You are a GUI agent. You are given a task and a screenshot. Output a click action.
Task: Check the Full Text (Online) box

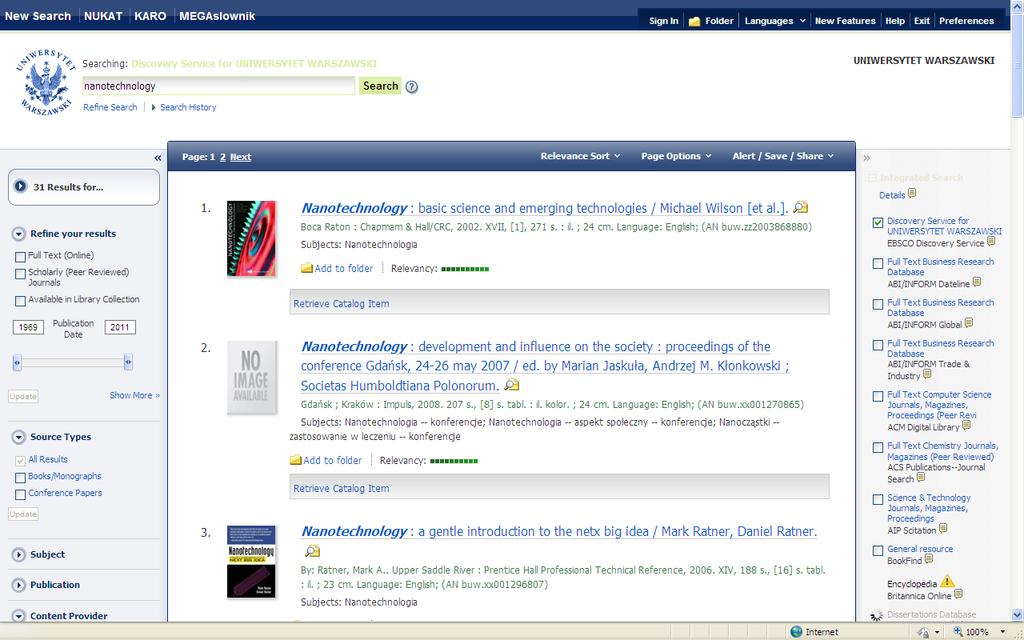pyautogui.click(x=20, y=257)
